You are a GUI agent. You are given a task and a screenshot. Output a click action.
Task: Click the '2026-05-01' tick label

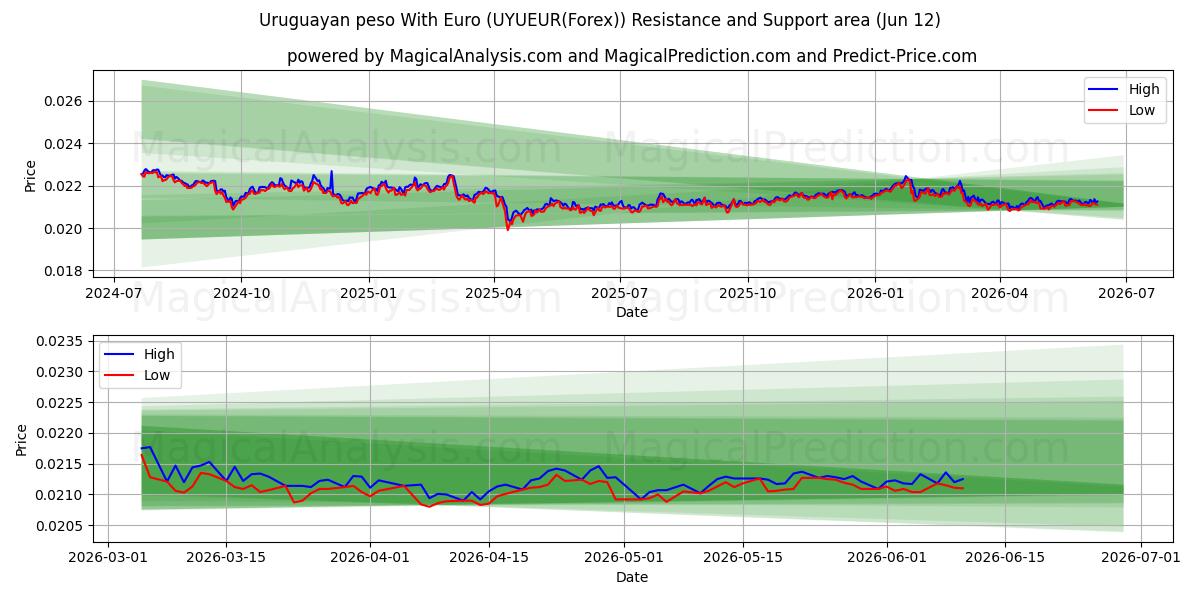(x=624, y=558)
